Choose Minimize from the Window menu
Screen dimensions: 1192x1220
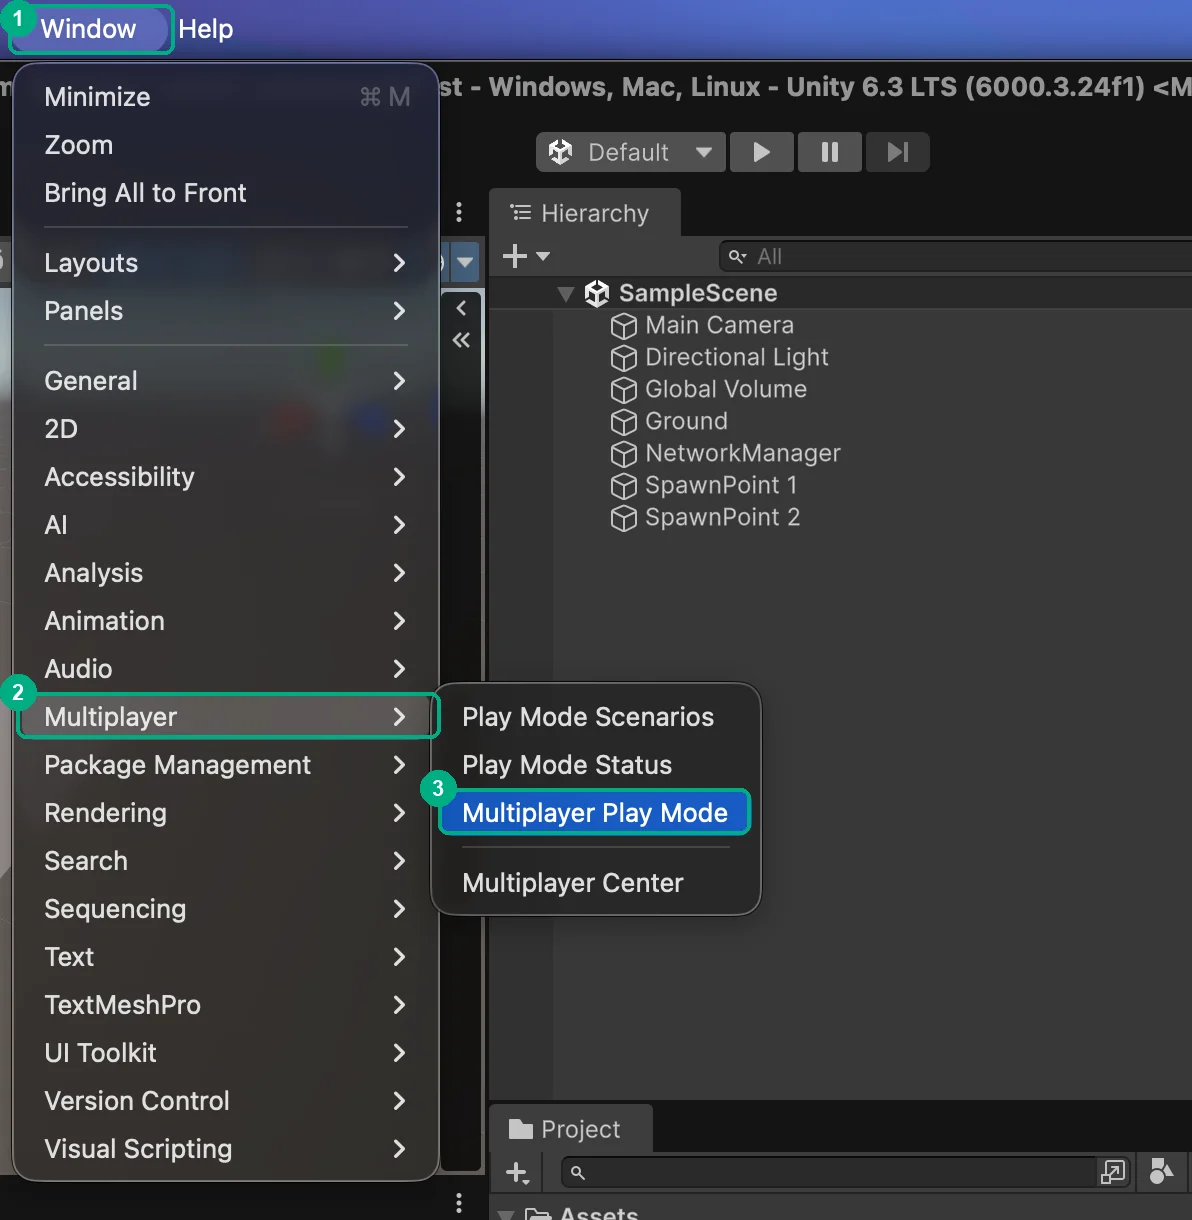226,97
